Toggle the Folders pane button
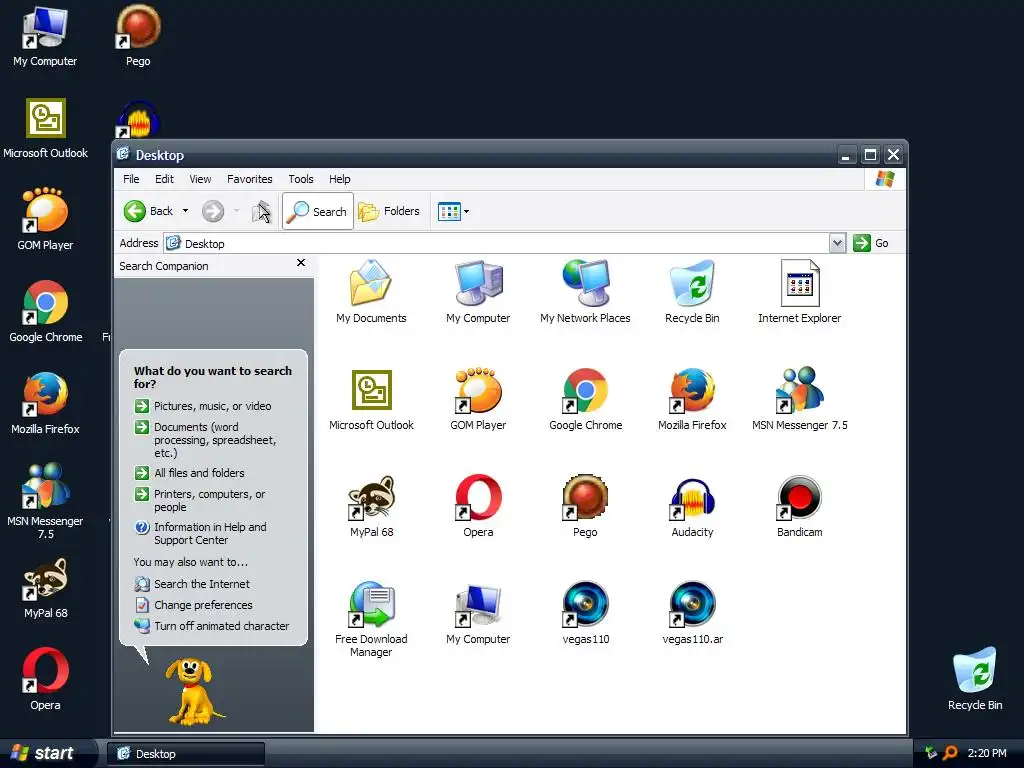 point(389,211)
